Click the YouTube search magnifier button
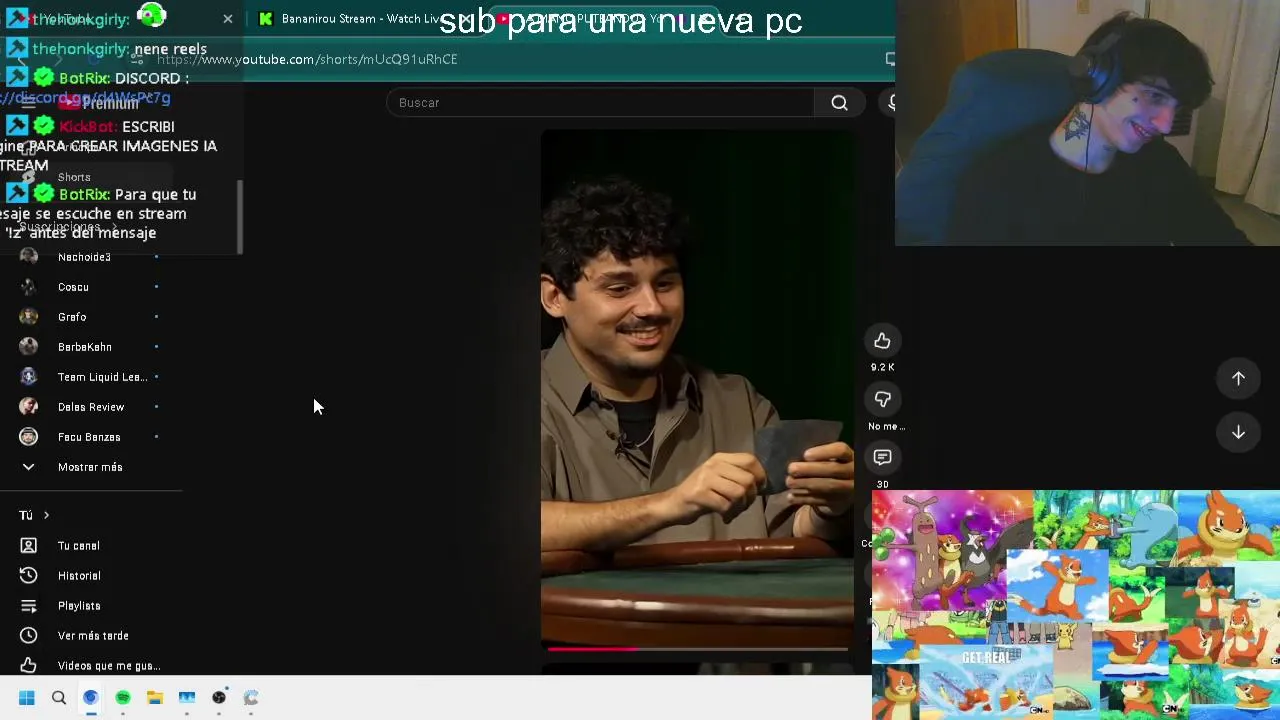The image size is (1280, 720). pyautogui.click(x=839, y=102)
